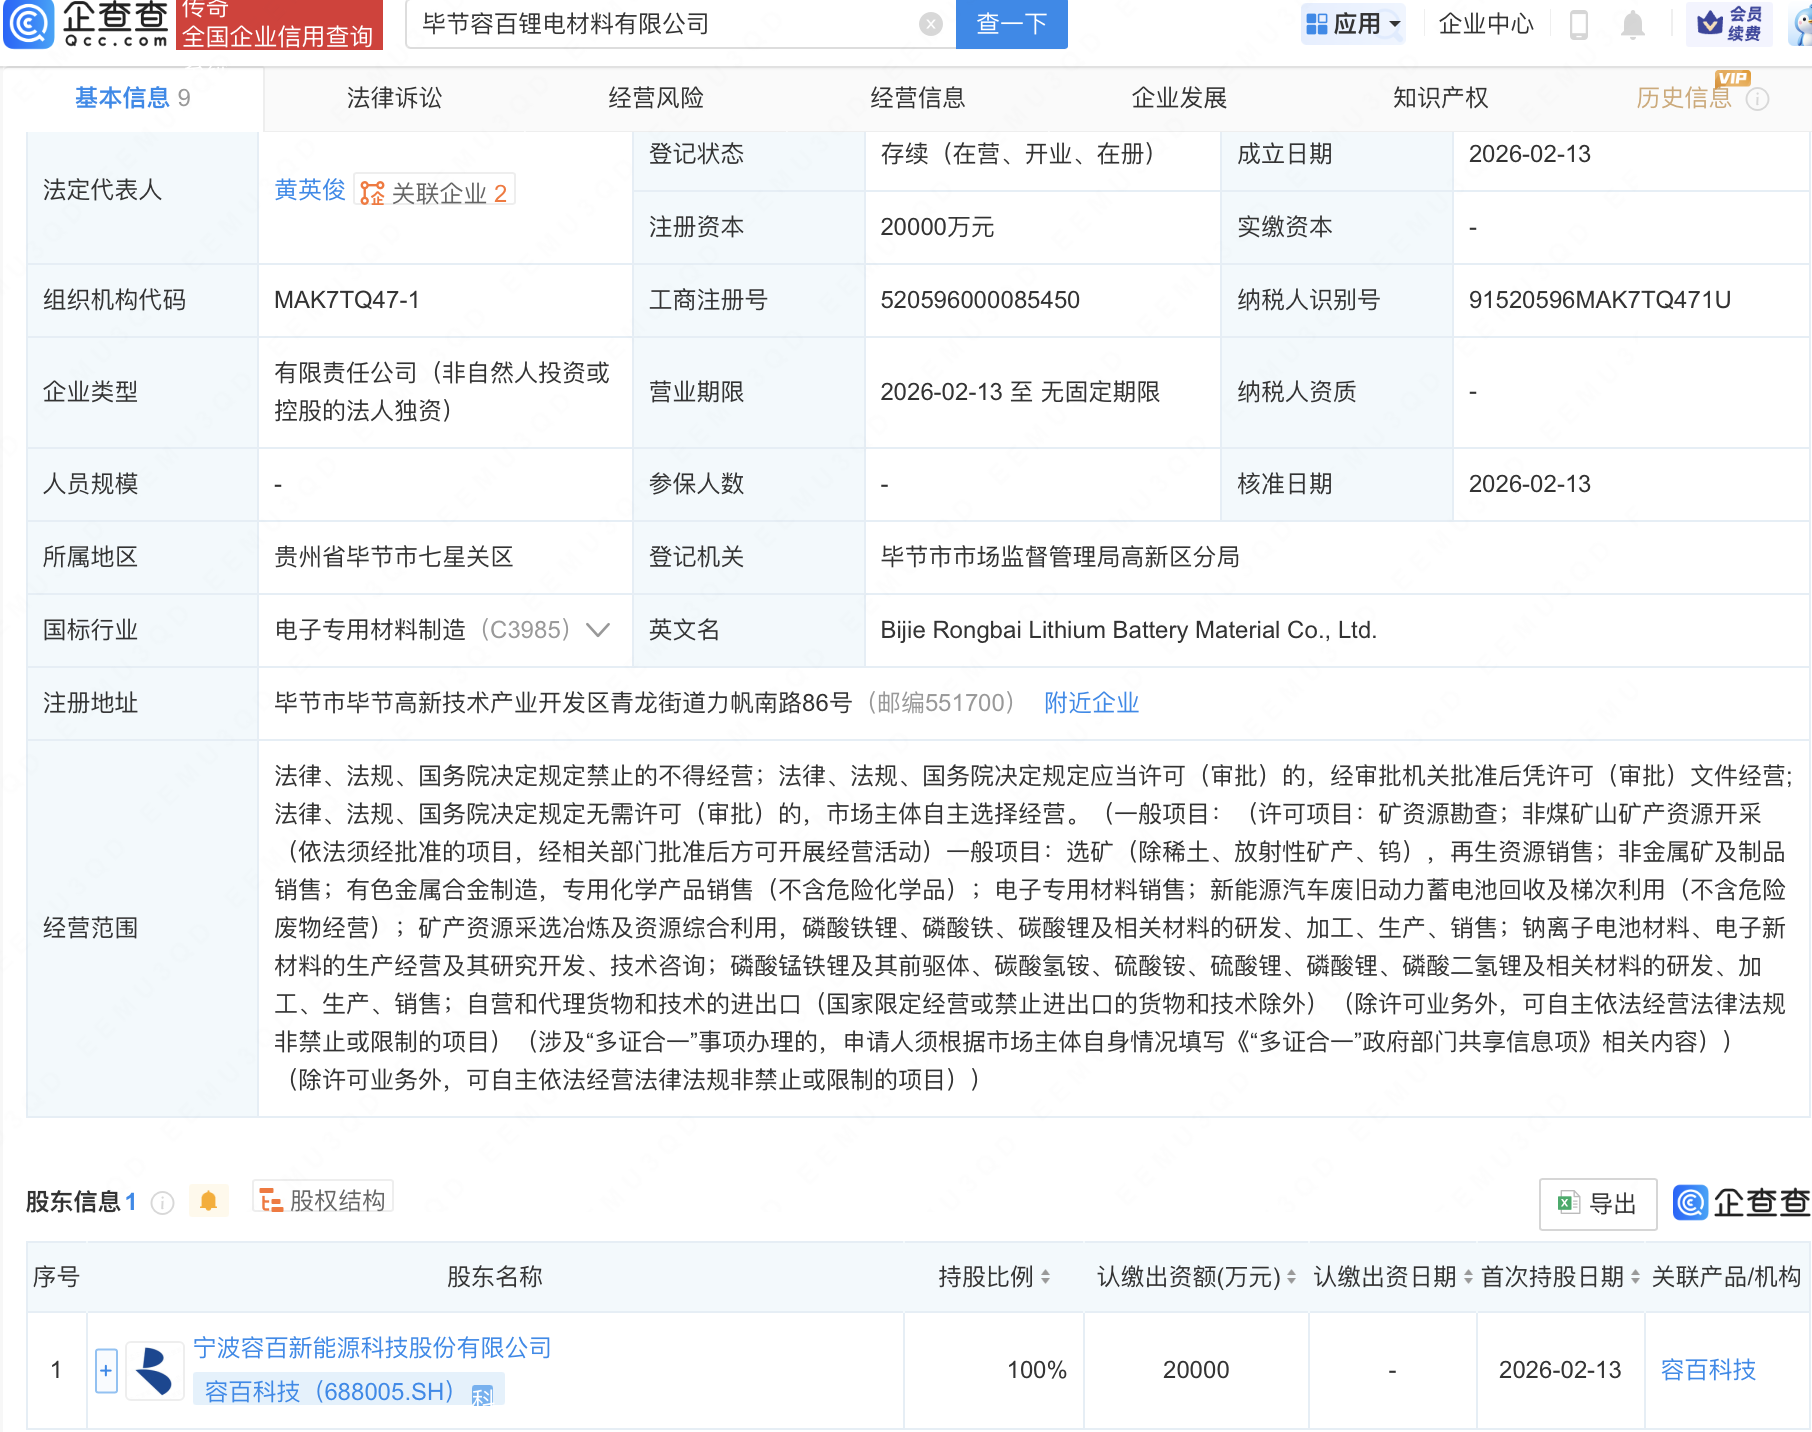Click the 宁波容百 shareholder logo thumbnail
Image resolution: width=1812 pixels, height=1432 pixels.
coord(154,1370)
